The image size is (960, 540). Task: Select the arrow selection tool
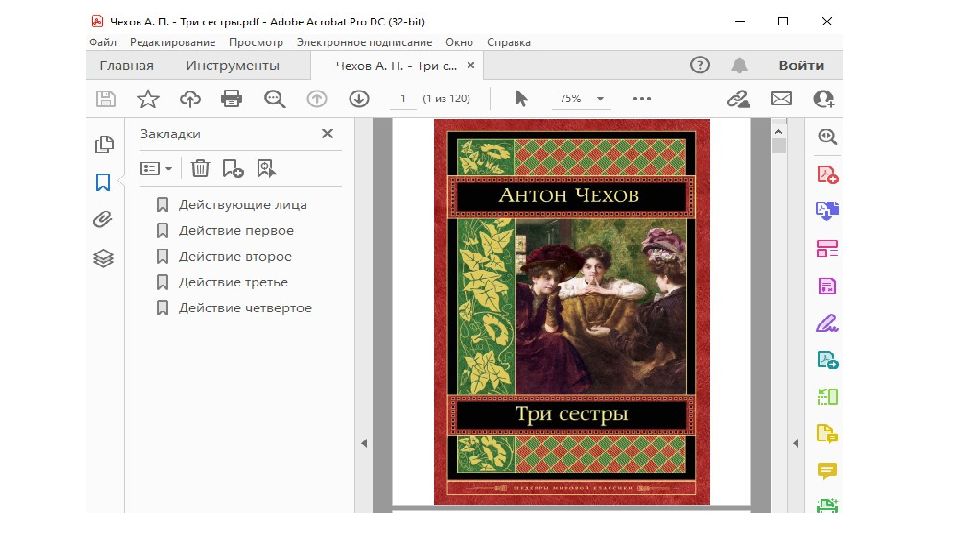pyautogui.click(x=521, y=99)
